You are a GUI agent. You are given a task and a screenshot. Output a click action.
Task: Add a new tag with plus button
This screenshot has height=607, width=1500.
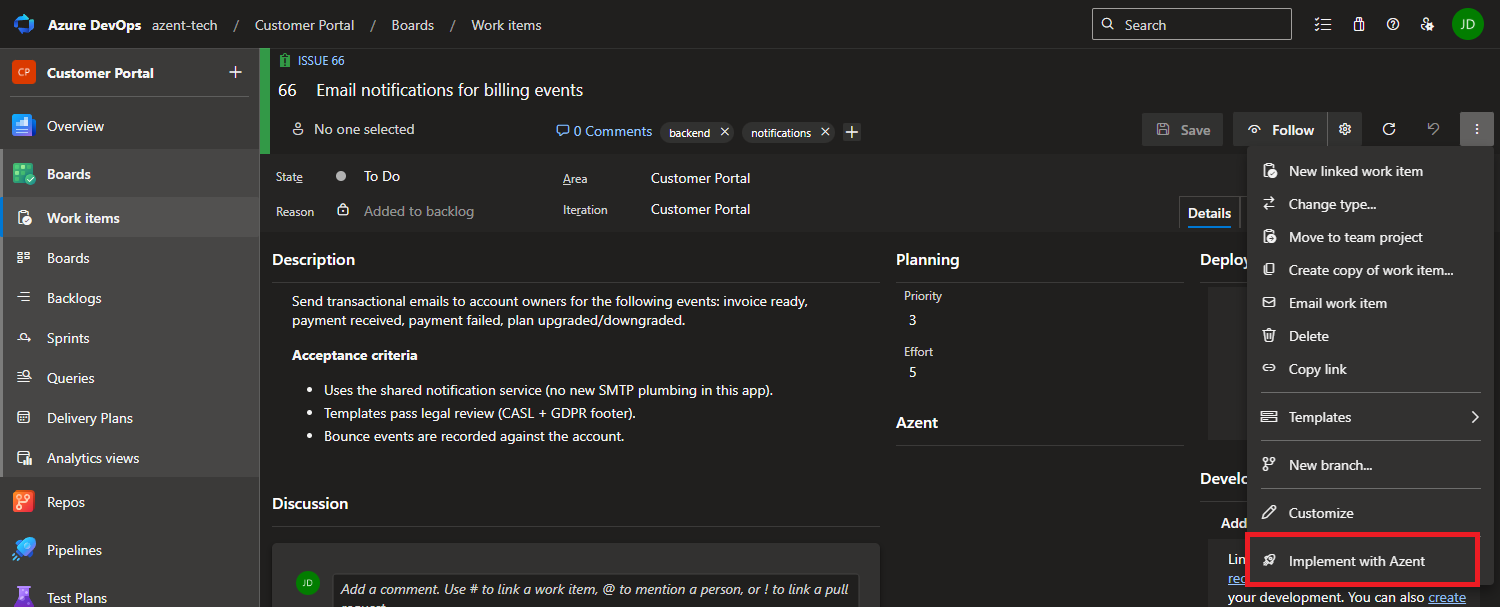point(852,132)
